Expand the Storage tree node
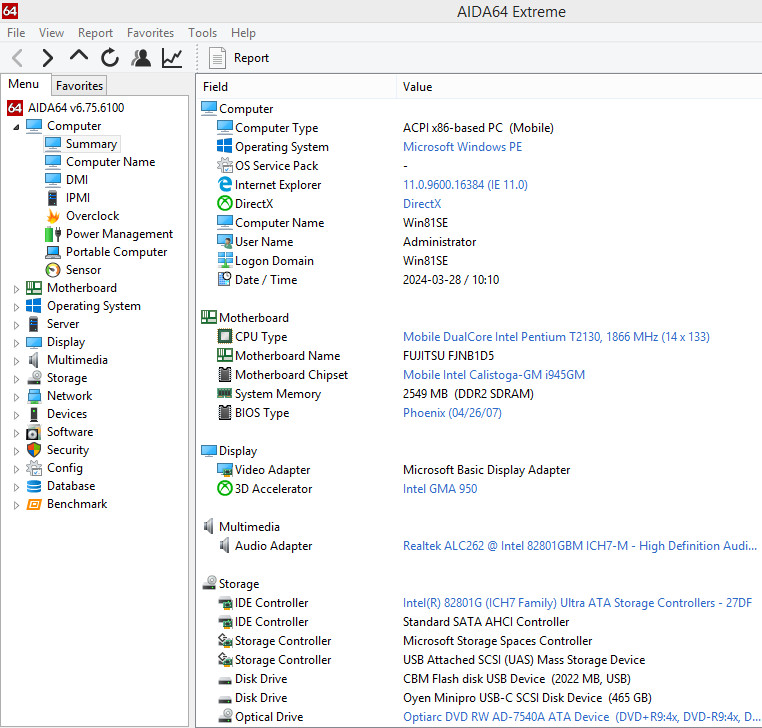This screenshot has width=762, height=728. (x=16, y=379)
